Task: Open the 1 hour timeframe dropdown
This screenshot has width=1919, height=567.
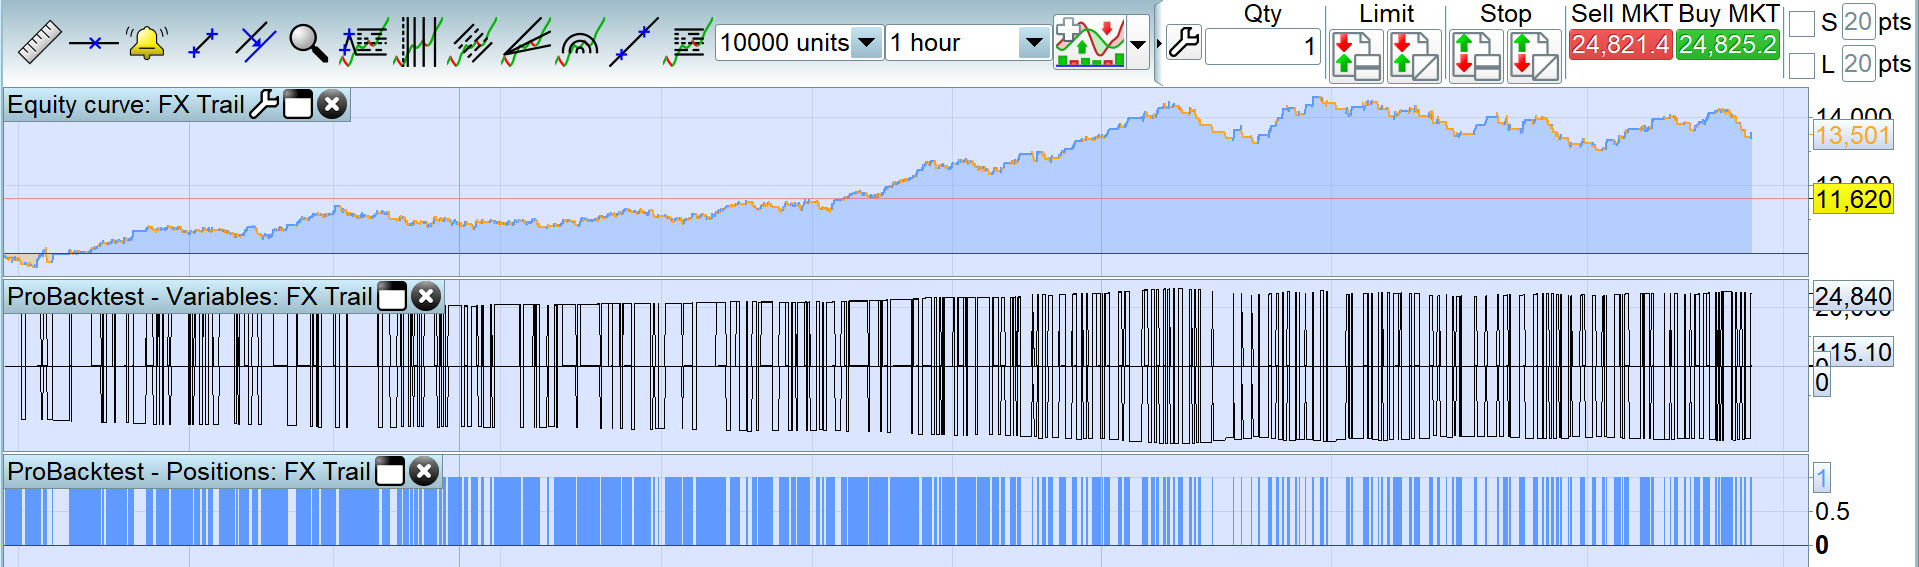Action: point(1034,43)
